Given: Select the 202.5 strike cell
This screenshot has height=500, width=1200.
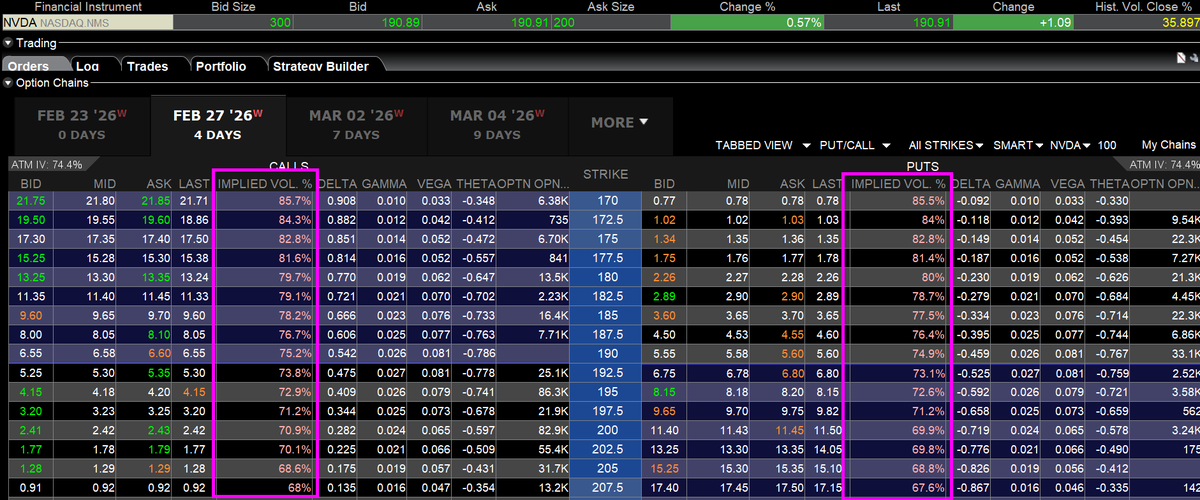Looking at the screenshot, I should [x=605, y=448].
